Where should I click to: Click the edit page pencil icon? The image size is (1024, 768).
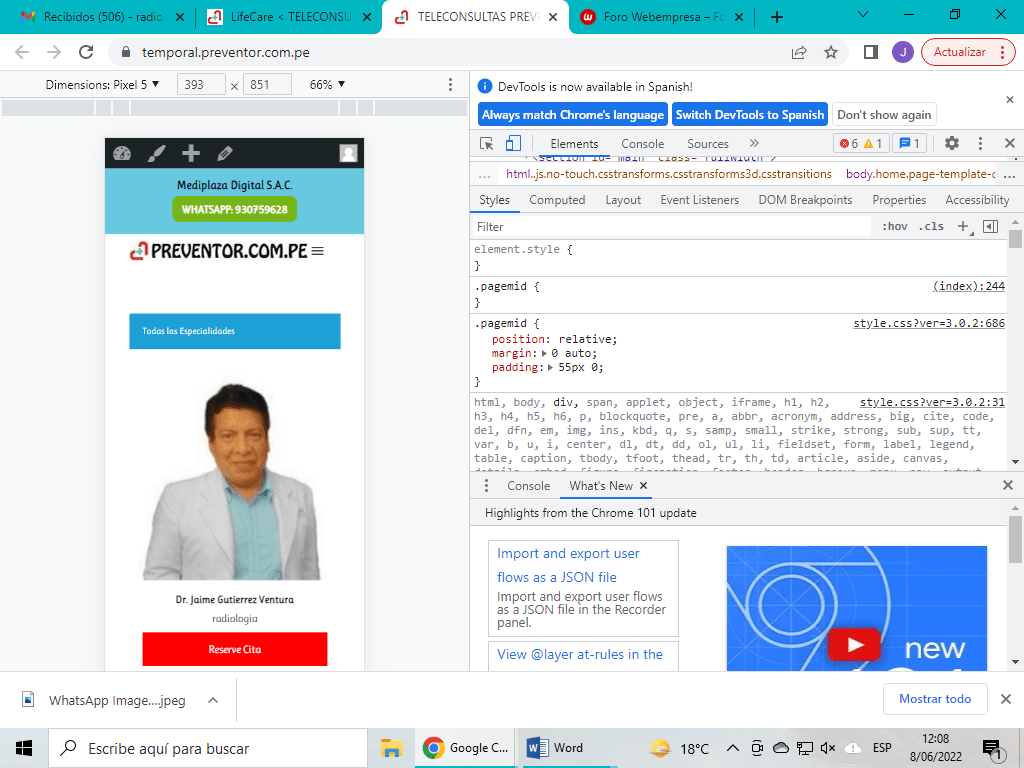click(225, 153)
